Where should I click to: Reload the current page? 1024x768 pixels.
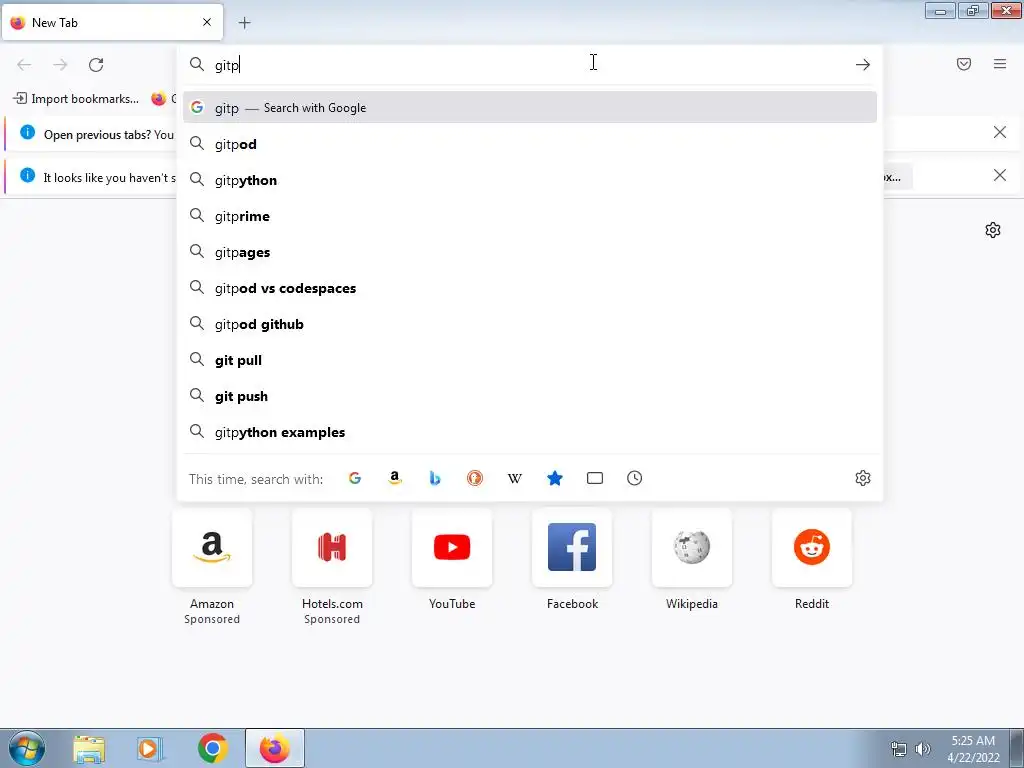[x=96, y=64]
